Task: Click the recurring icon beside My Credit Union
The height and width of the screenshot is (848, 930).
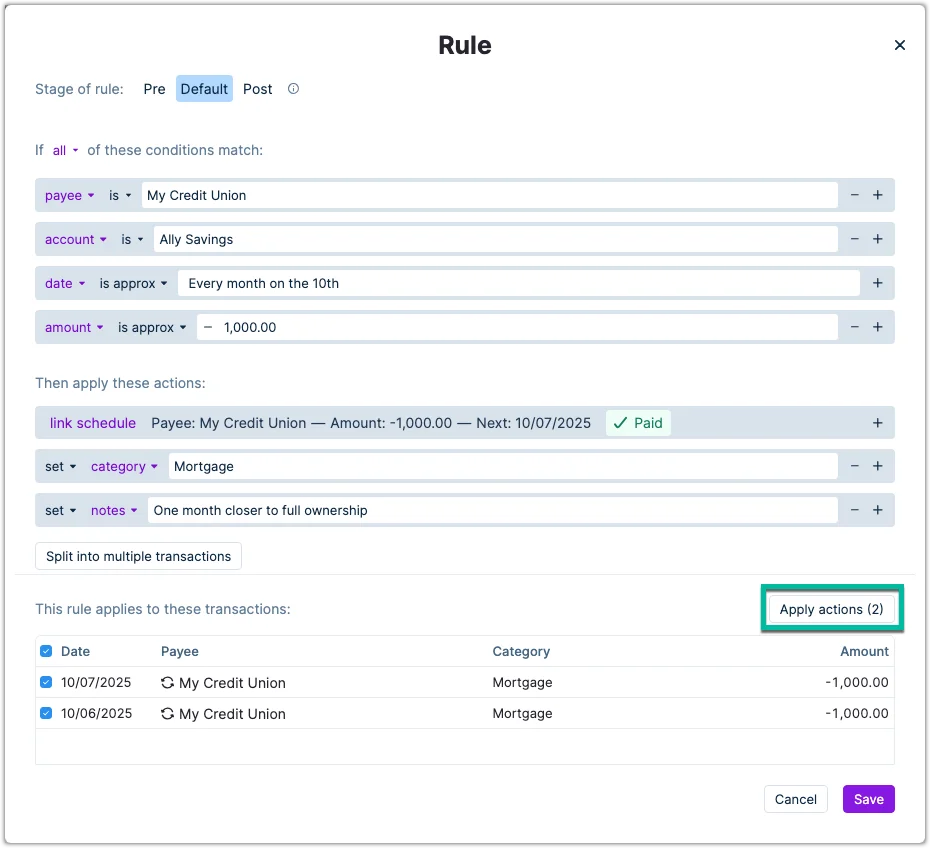Action: [x=167, y=683]
